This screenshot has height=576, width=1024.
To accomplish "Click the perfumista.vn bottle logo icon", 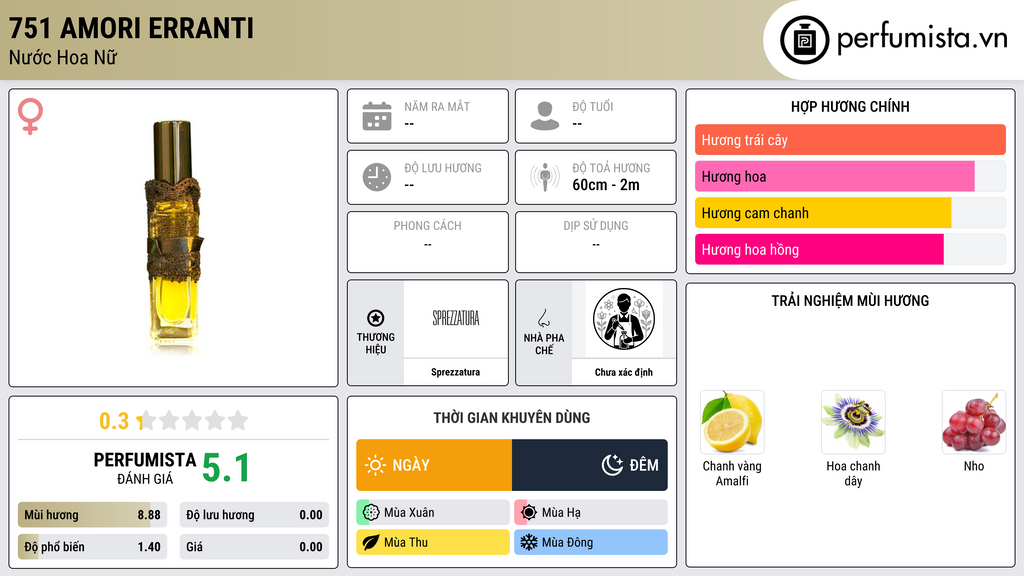I will coord(804,40).
